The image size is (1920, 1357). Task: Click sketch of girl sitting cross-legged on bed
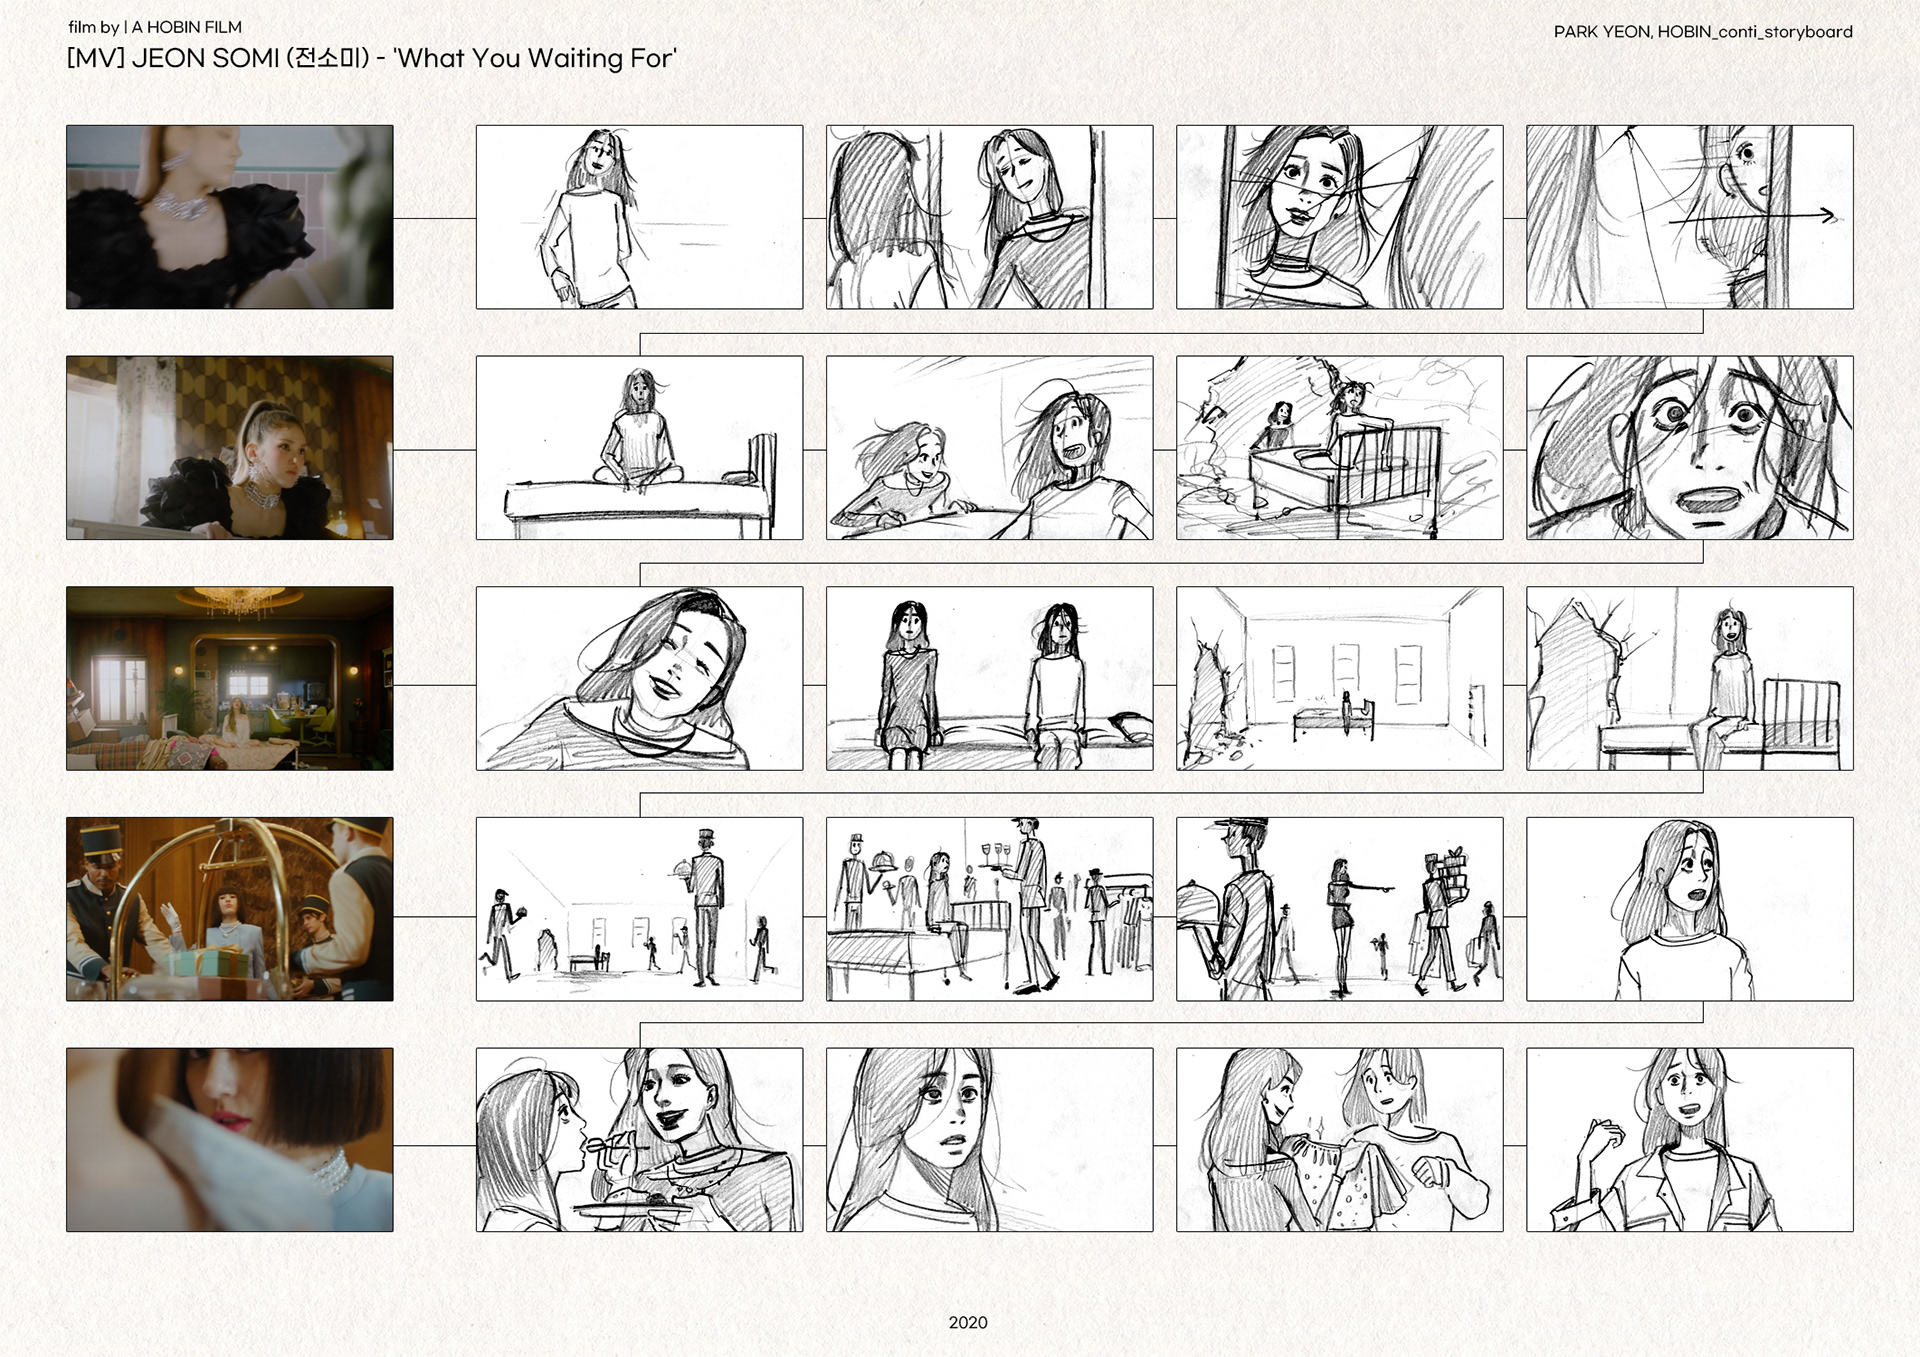pos(639,447)
